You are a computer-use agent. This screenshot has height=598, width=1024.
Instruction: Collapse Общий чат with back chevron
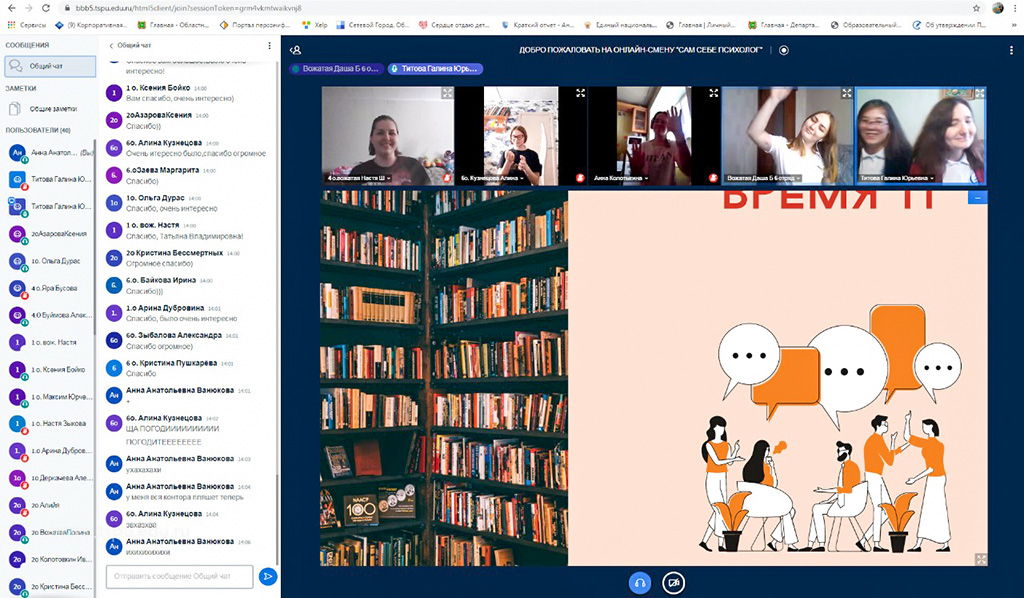coord(111,45)
